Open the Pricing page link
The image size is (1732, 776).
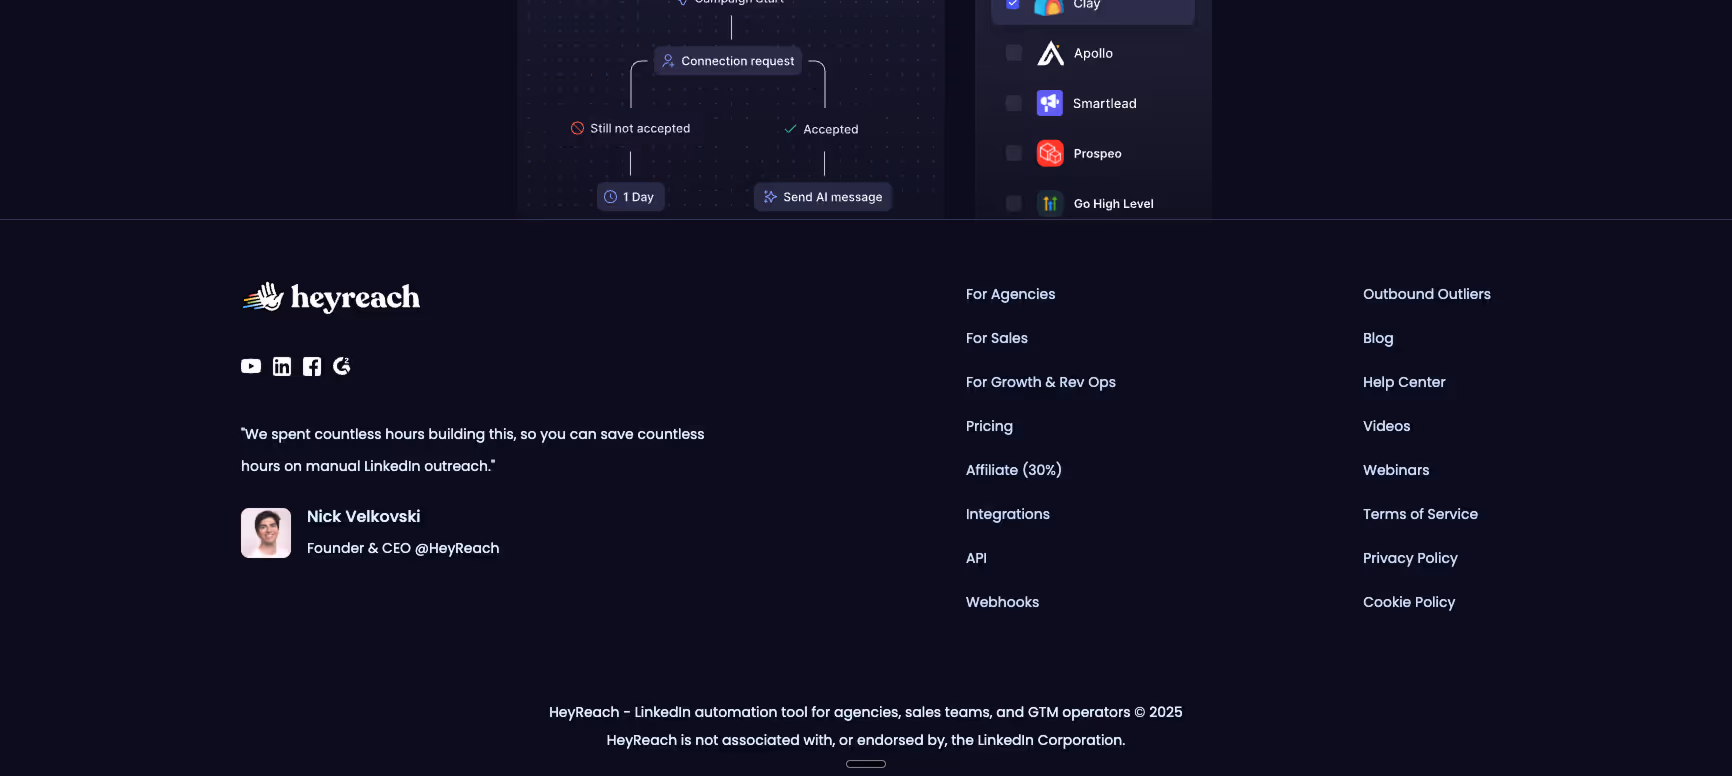989,426
